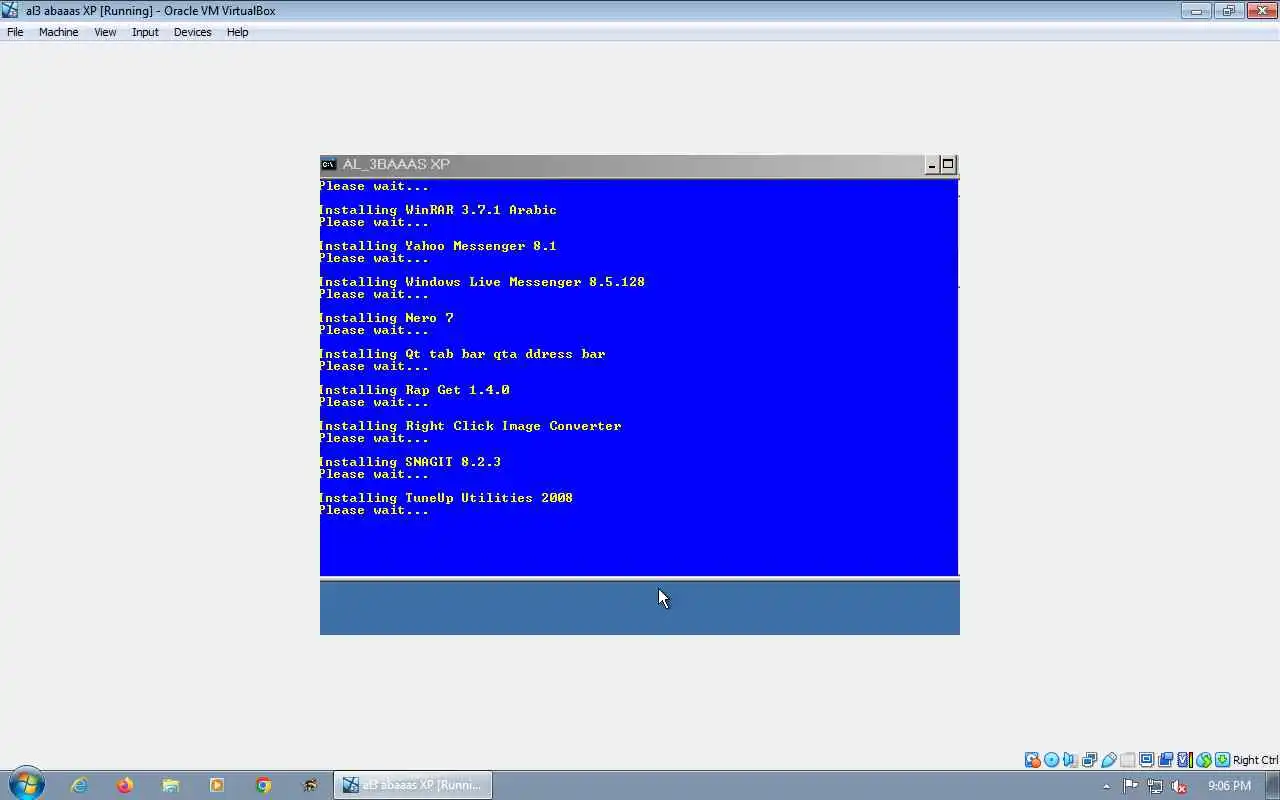Open the Machine menu

tap(58, 32)
